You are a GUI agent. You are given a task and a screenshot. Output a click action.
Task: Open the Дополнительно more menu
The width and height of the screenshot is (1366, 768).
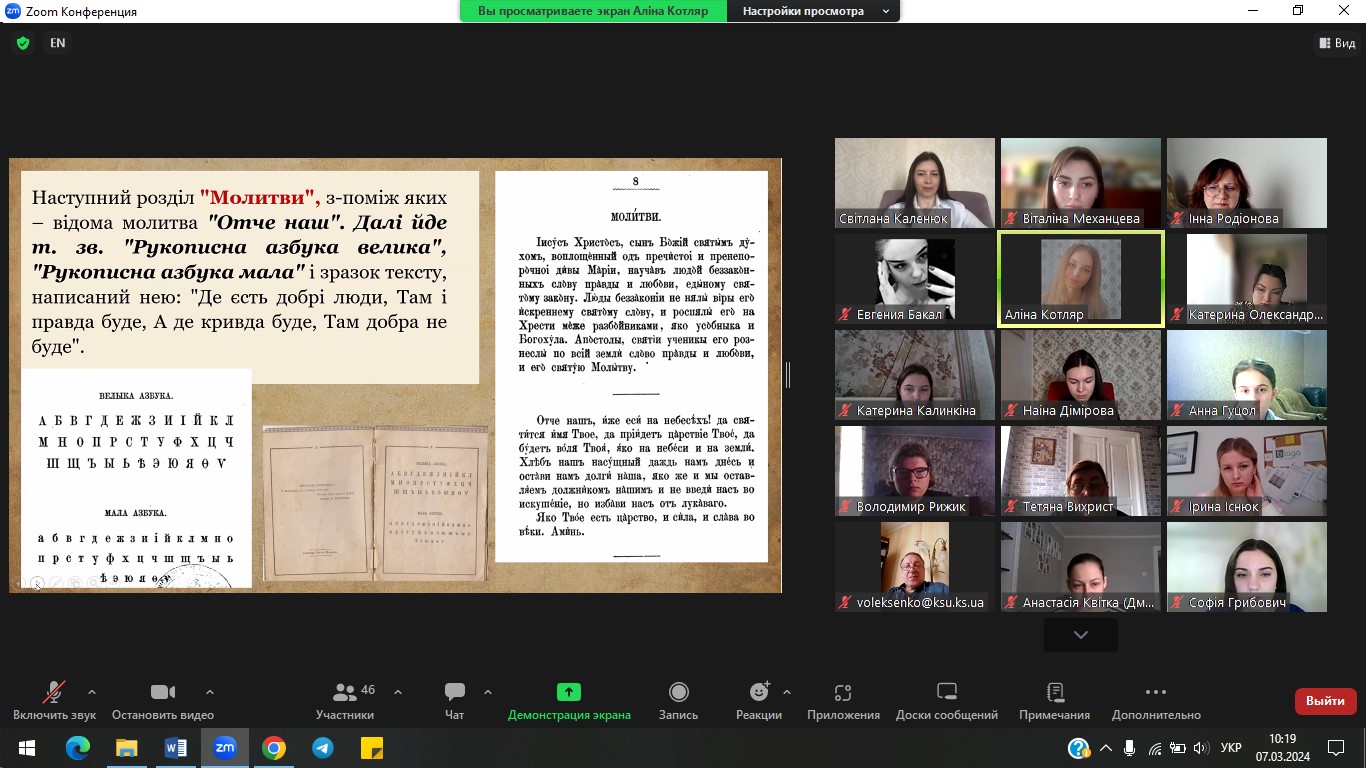point(1155,693)
